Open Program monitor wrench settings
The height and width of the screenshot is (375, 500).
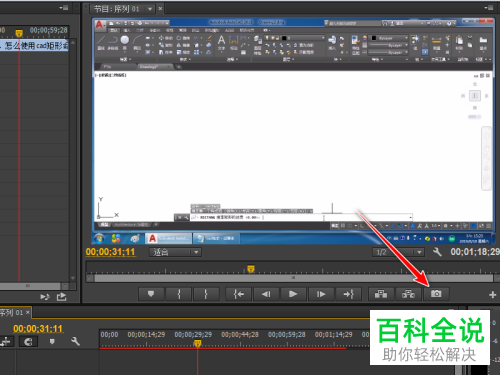[x=437, y=252]
